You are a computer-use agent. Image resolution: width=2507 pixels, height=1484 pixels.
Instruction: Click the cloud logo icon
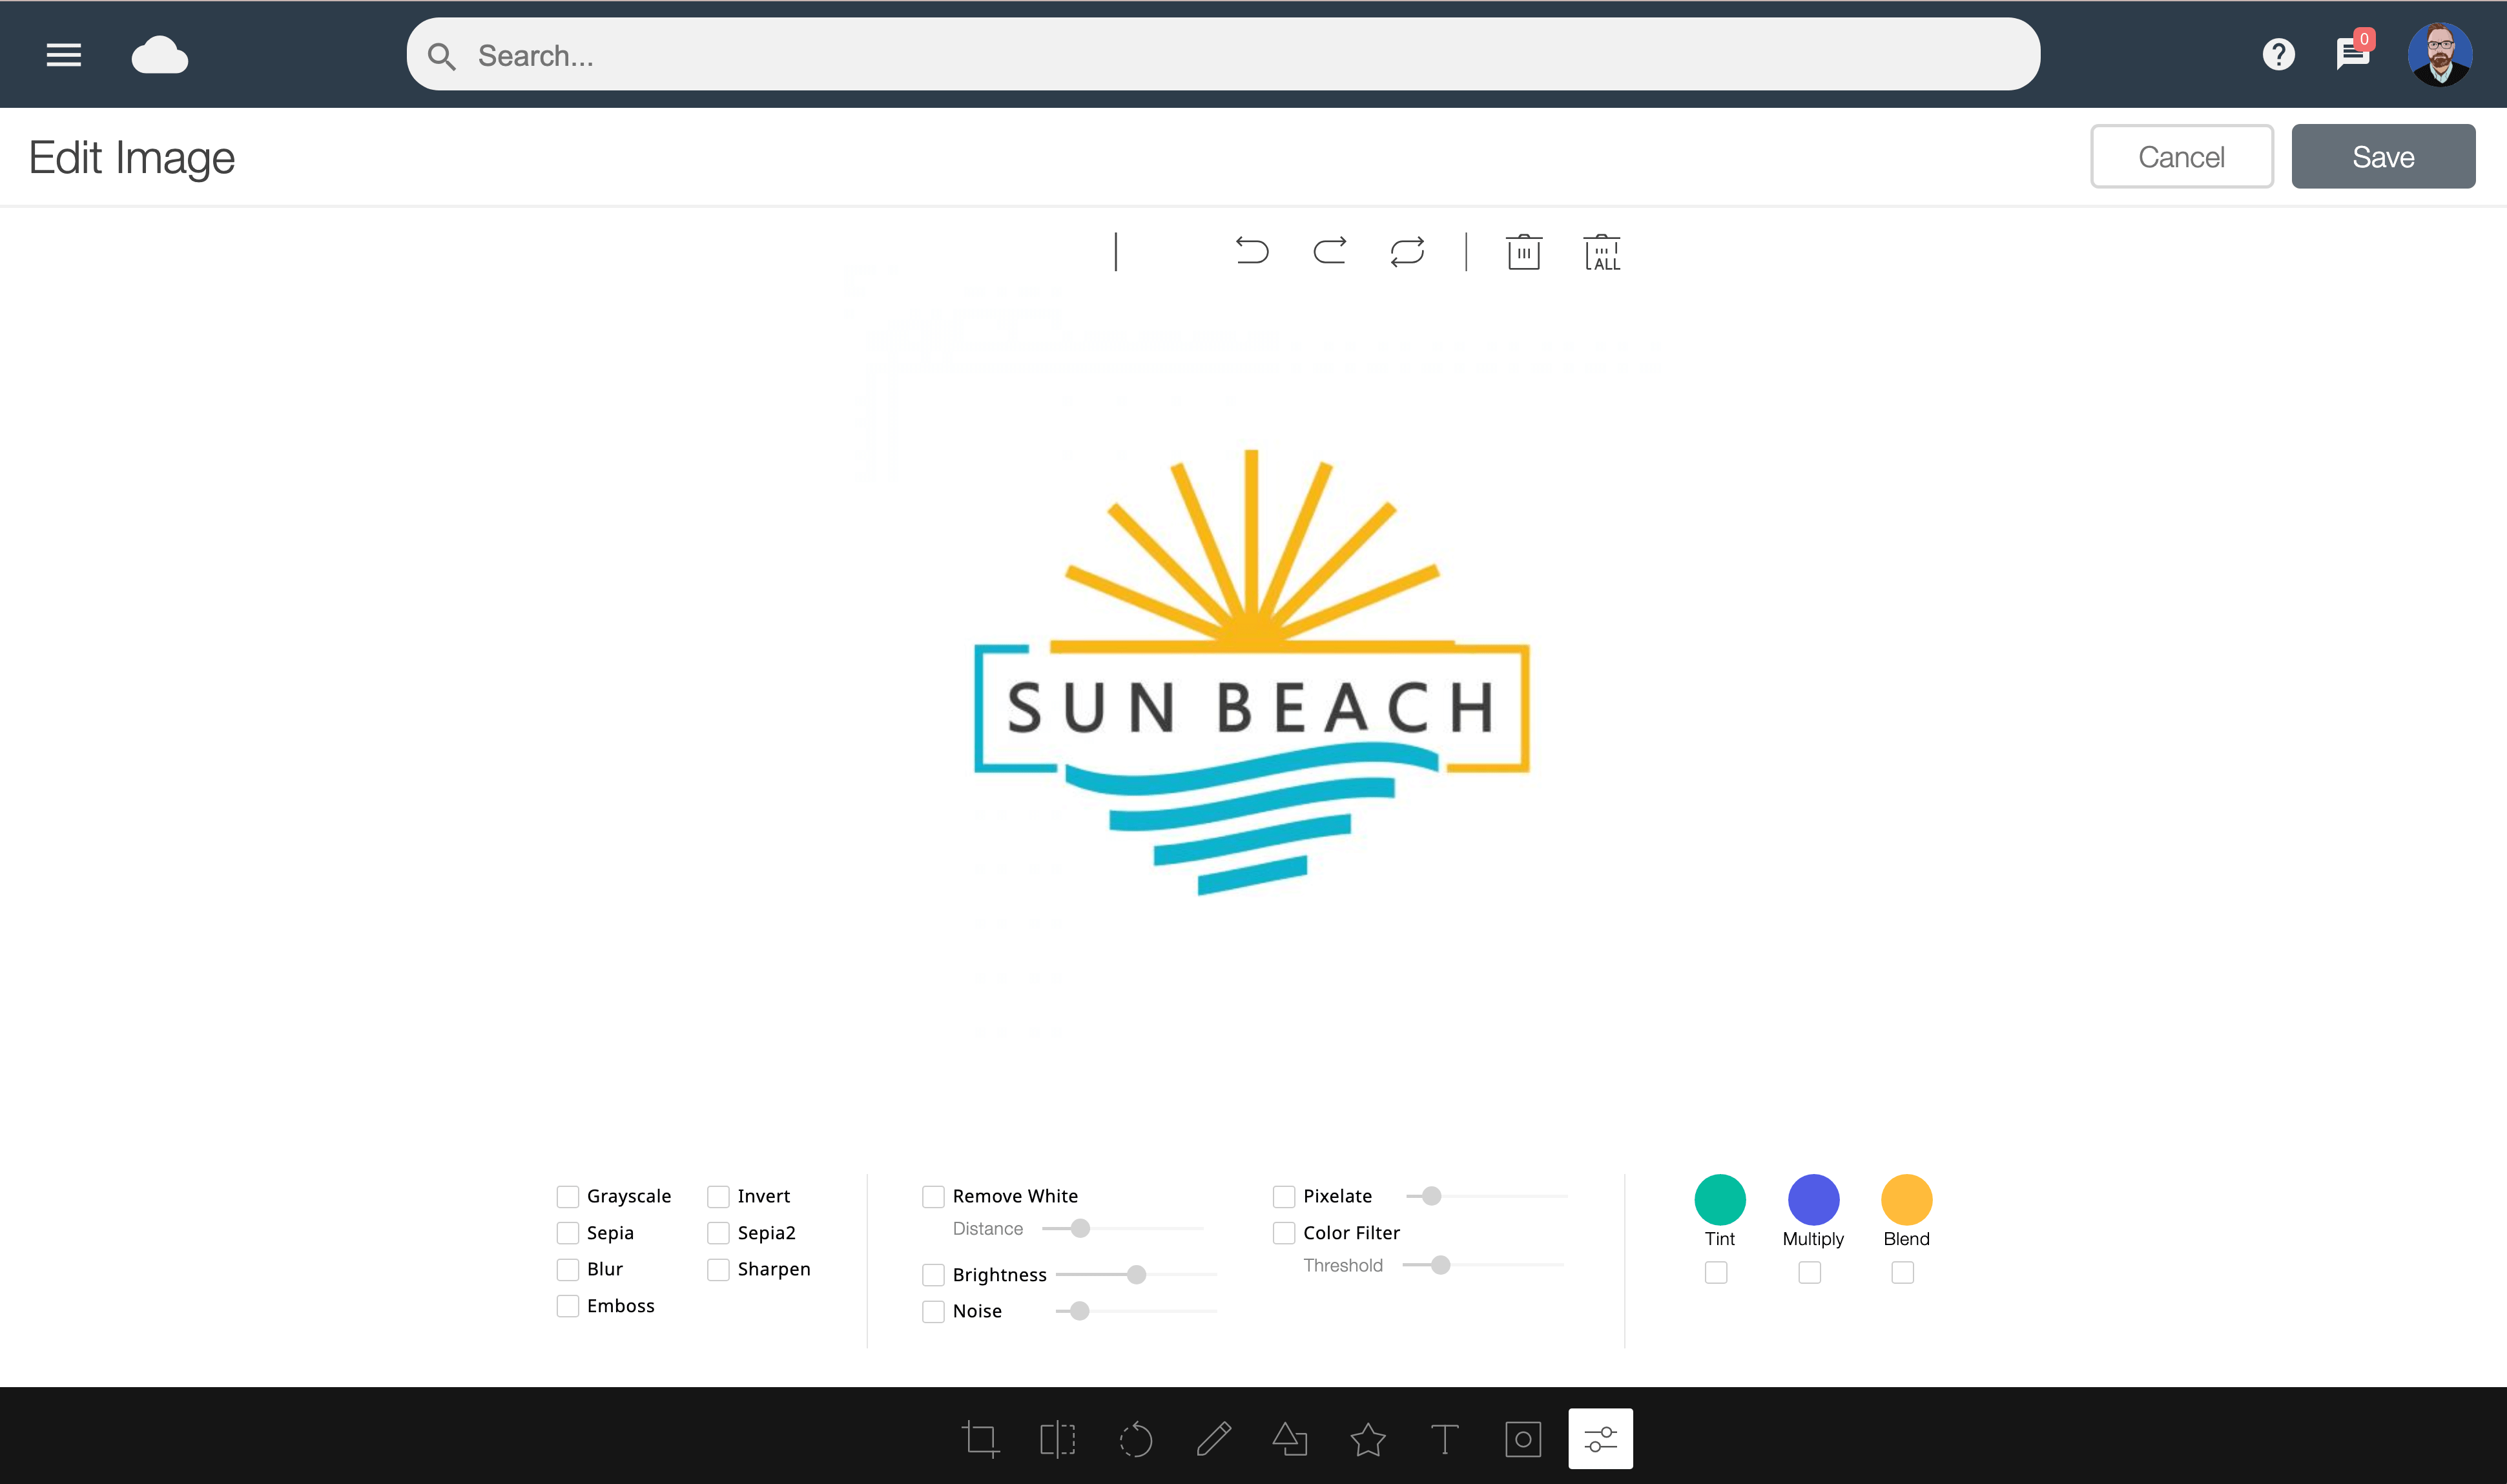[160, 55]
